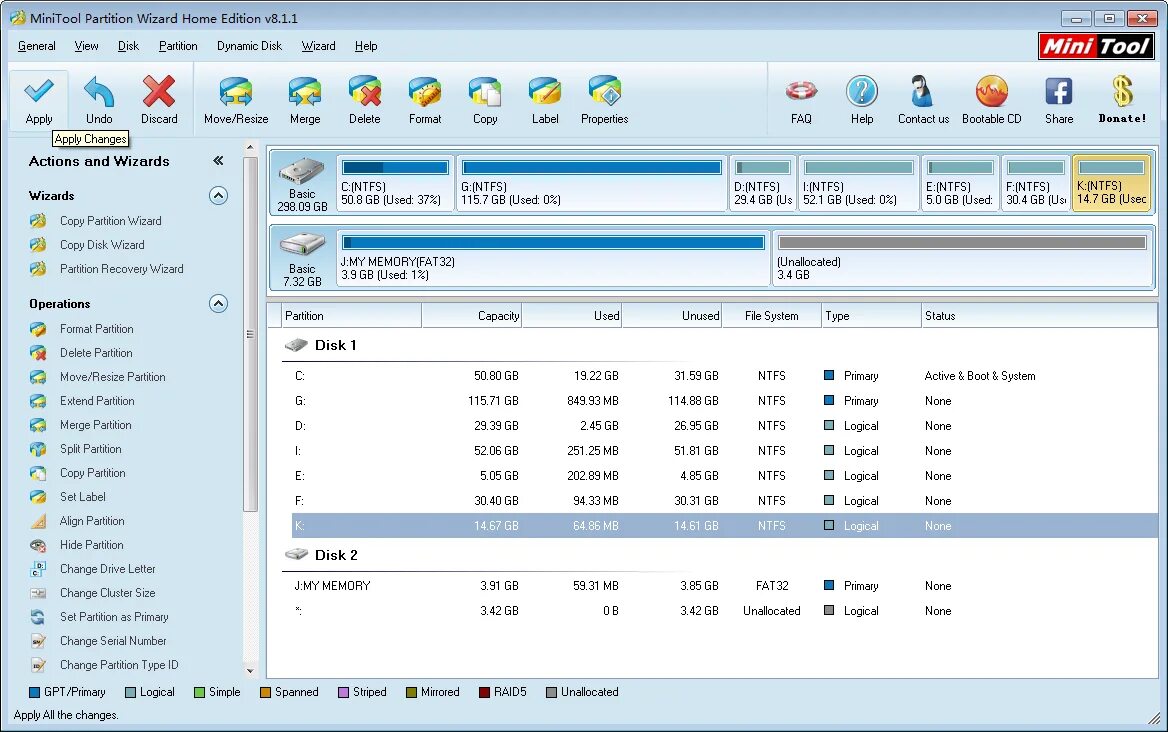Collapse the Wizards section

(218, 196)
